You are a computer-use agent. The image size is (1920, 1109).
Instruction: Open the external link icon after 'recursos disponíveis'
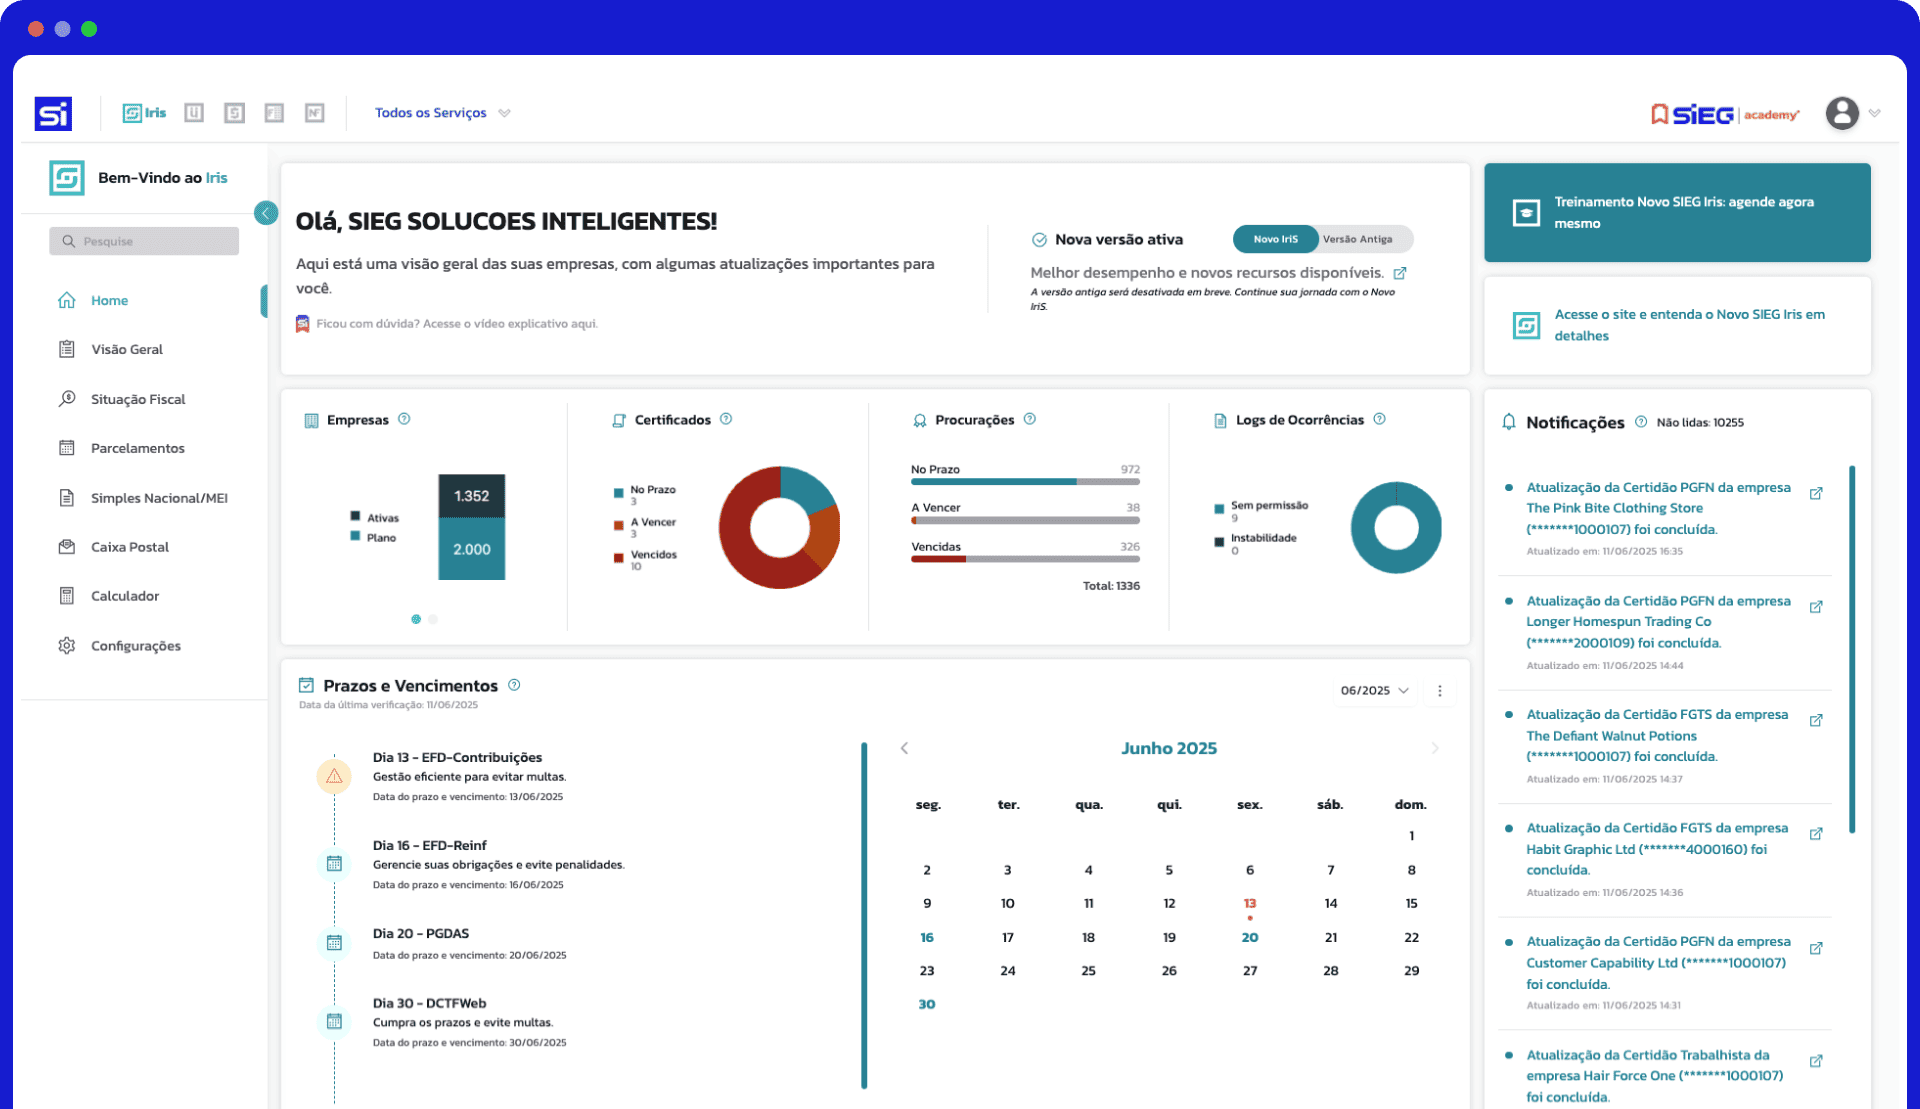1400,273
